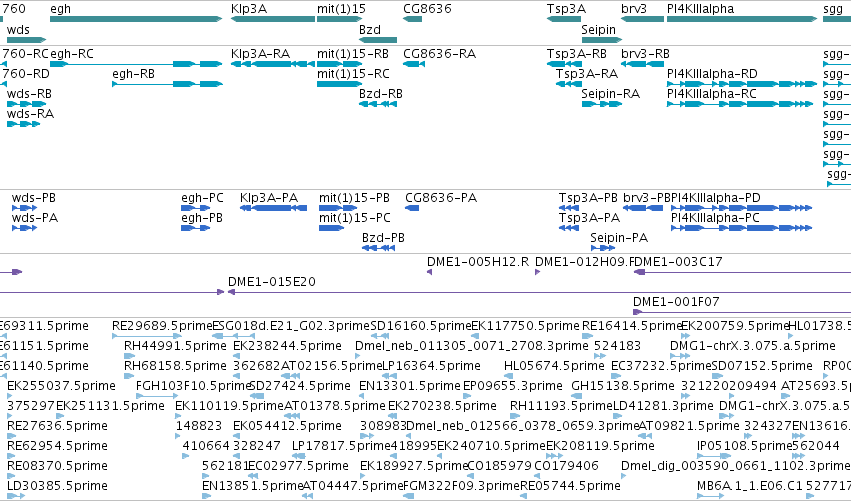This screenshot has height=501, width=851.
Task: Click the PI4KIIIalpha-RC transcript label
Action: [712, 93]
